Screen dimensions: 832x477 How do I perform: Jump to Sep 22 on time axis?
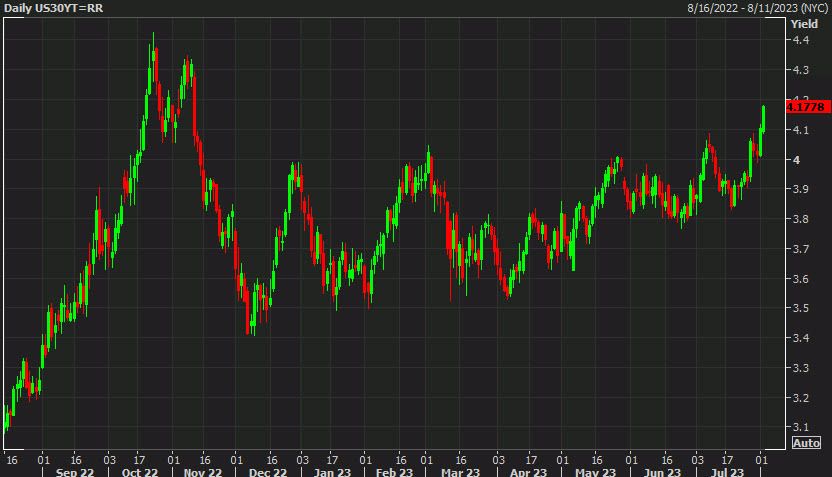(75, 471)
